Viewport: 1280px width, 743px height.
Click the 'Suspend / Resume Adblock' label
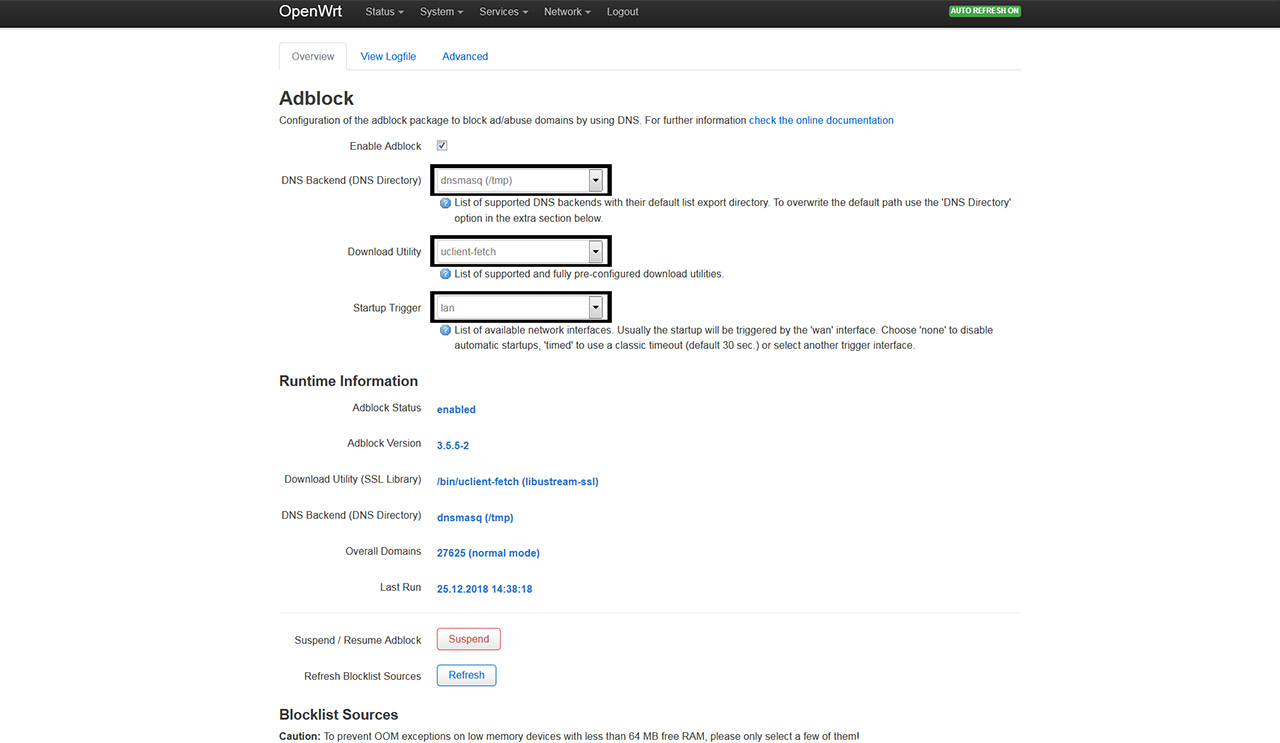point(358,640)
